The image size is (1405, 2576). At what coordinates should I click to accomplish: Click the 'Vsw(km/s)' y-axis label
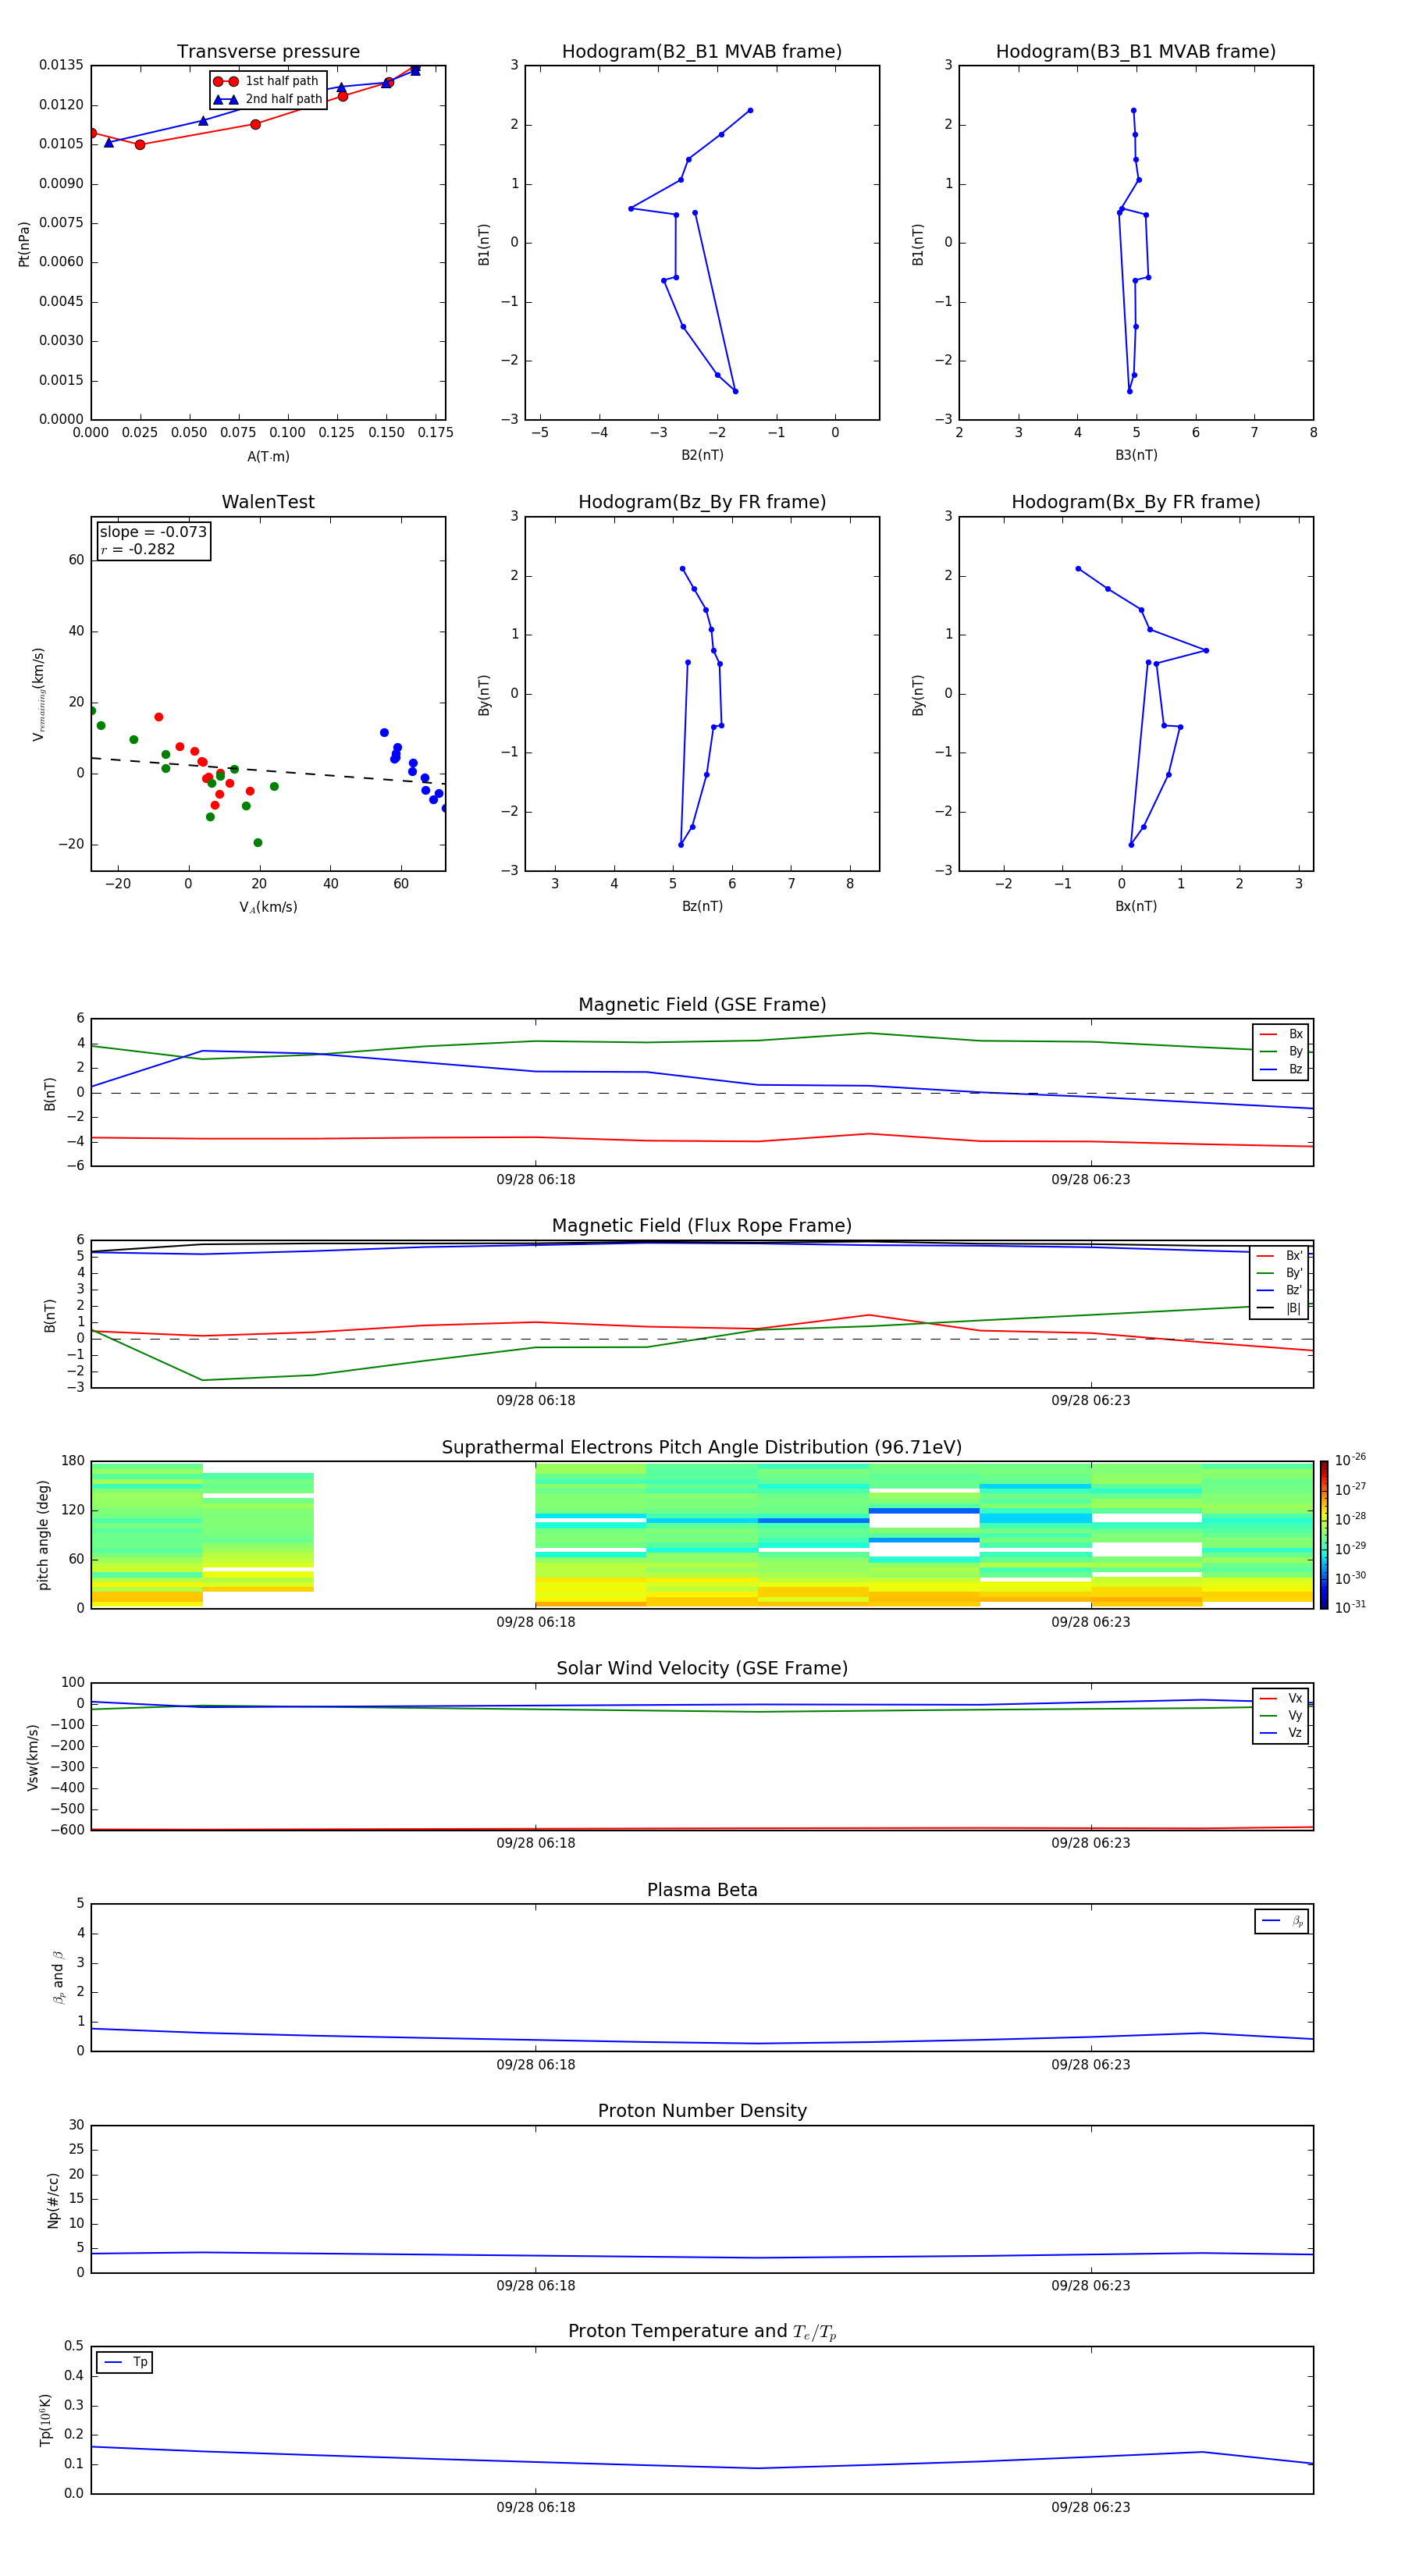(x=32, y=1757)
